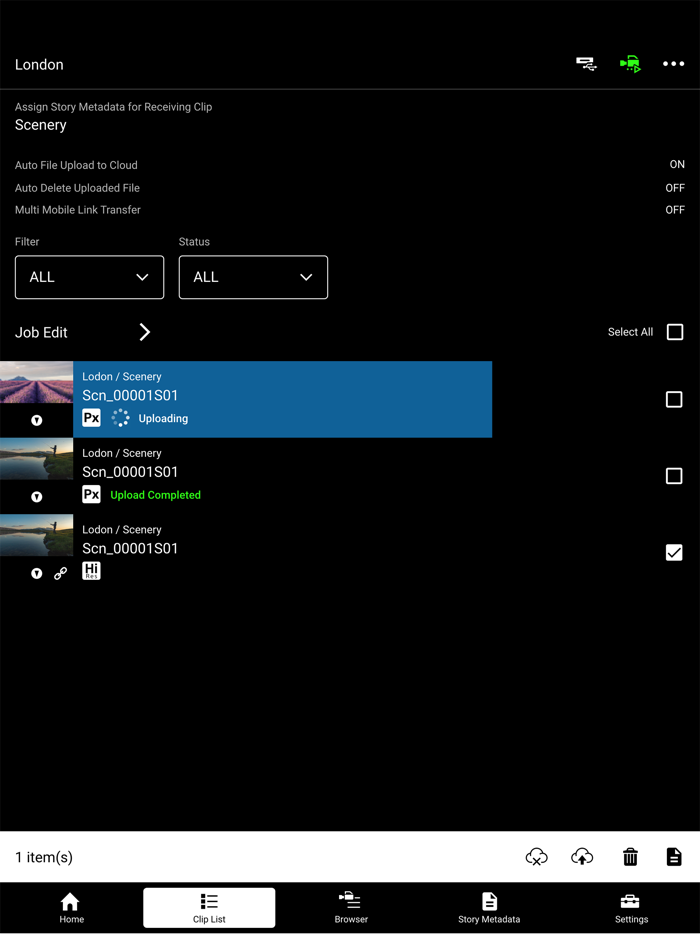Check the Select All checkbox
Image resolution: width=700 pixels, height=934 pixels.
tap(674, 332)
